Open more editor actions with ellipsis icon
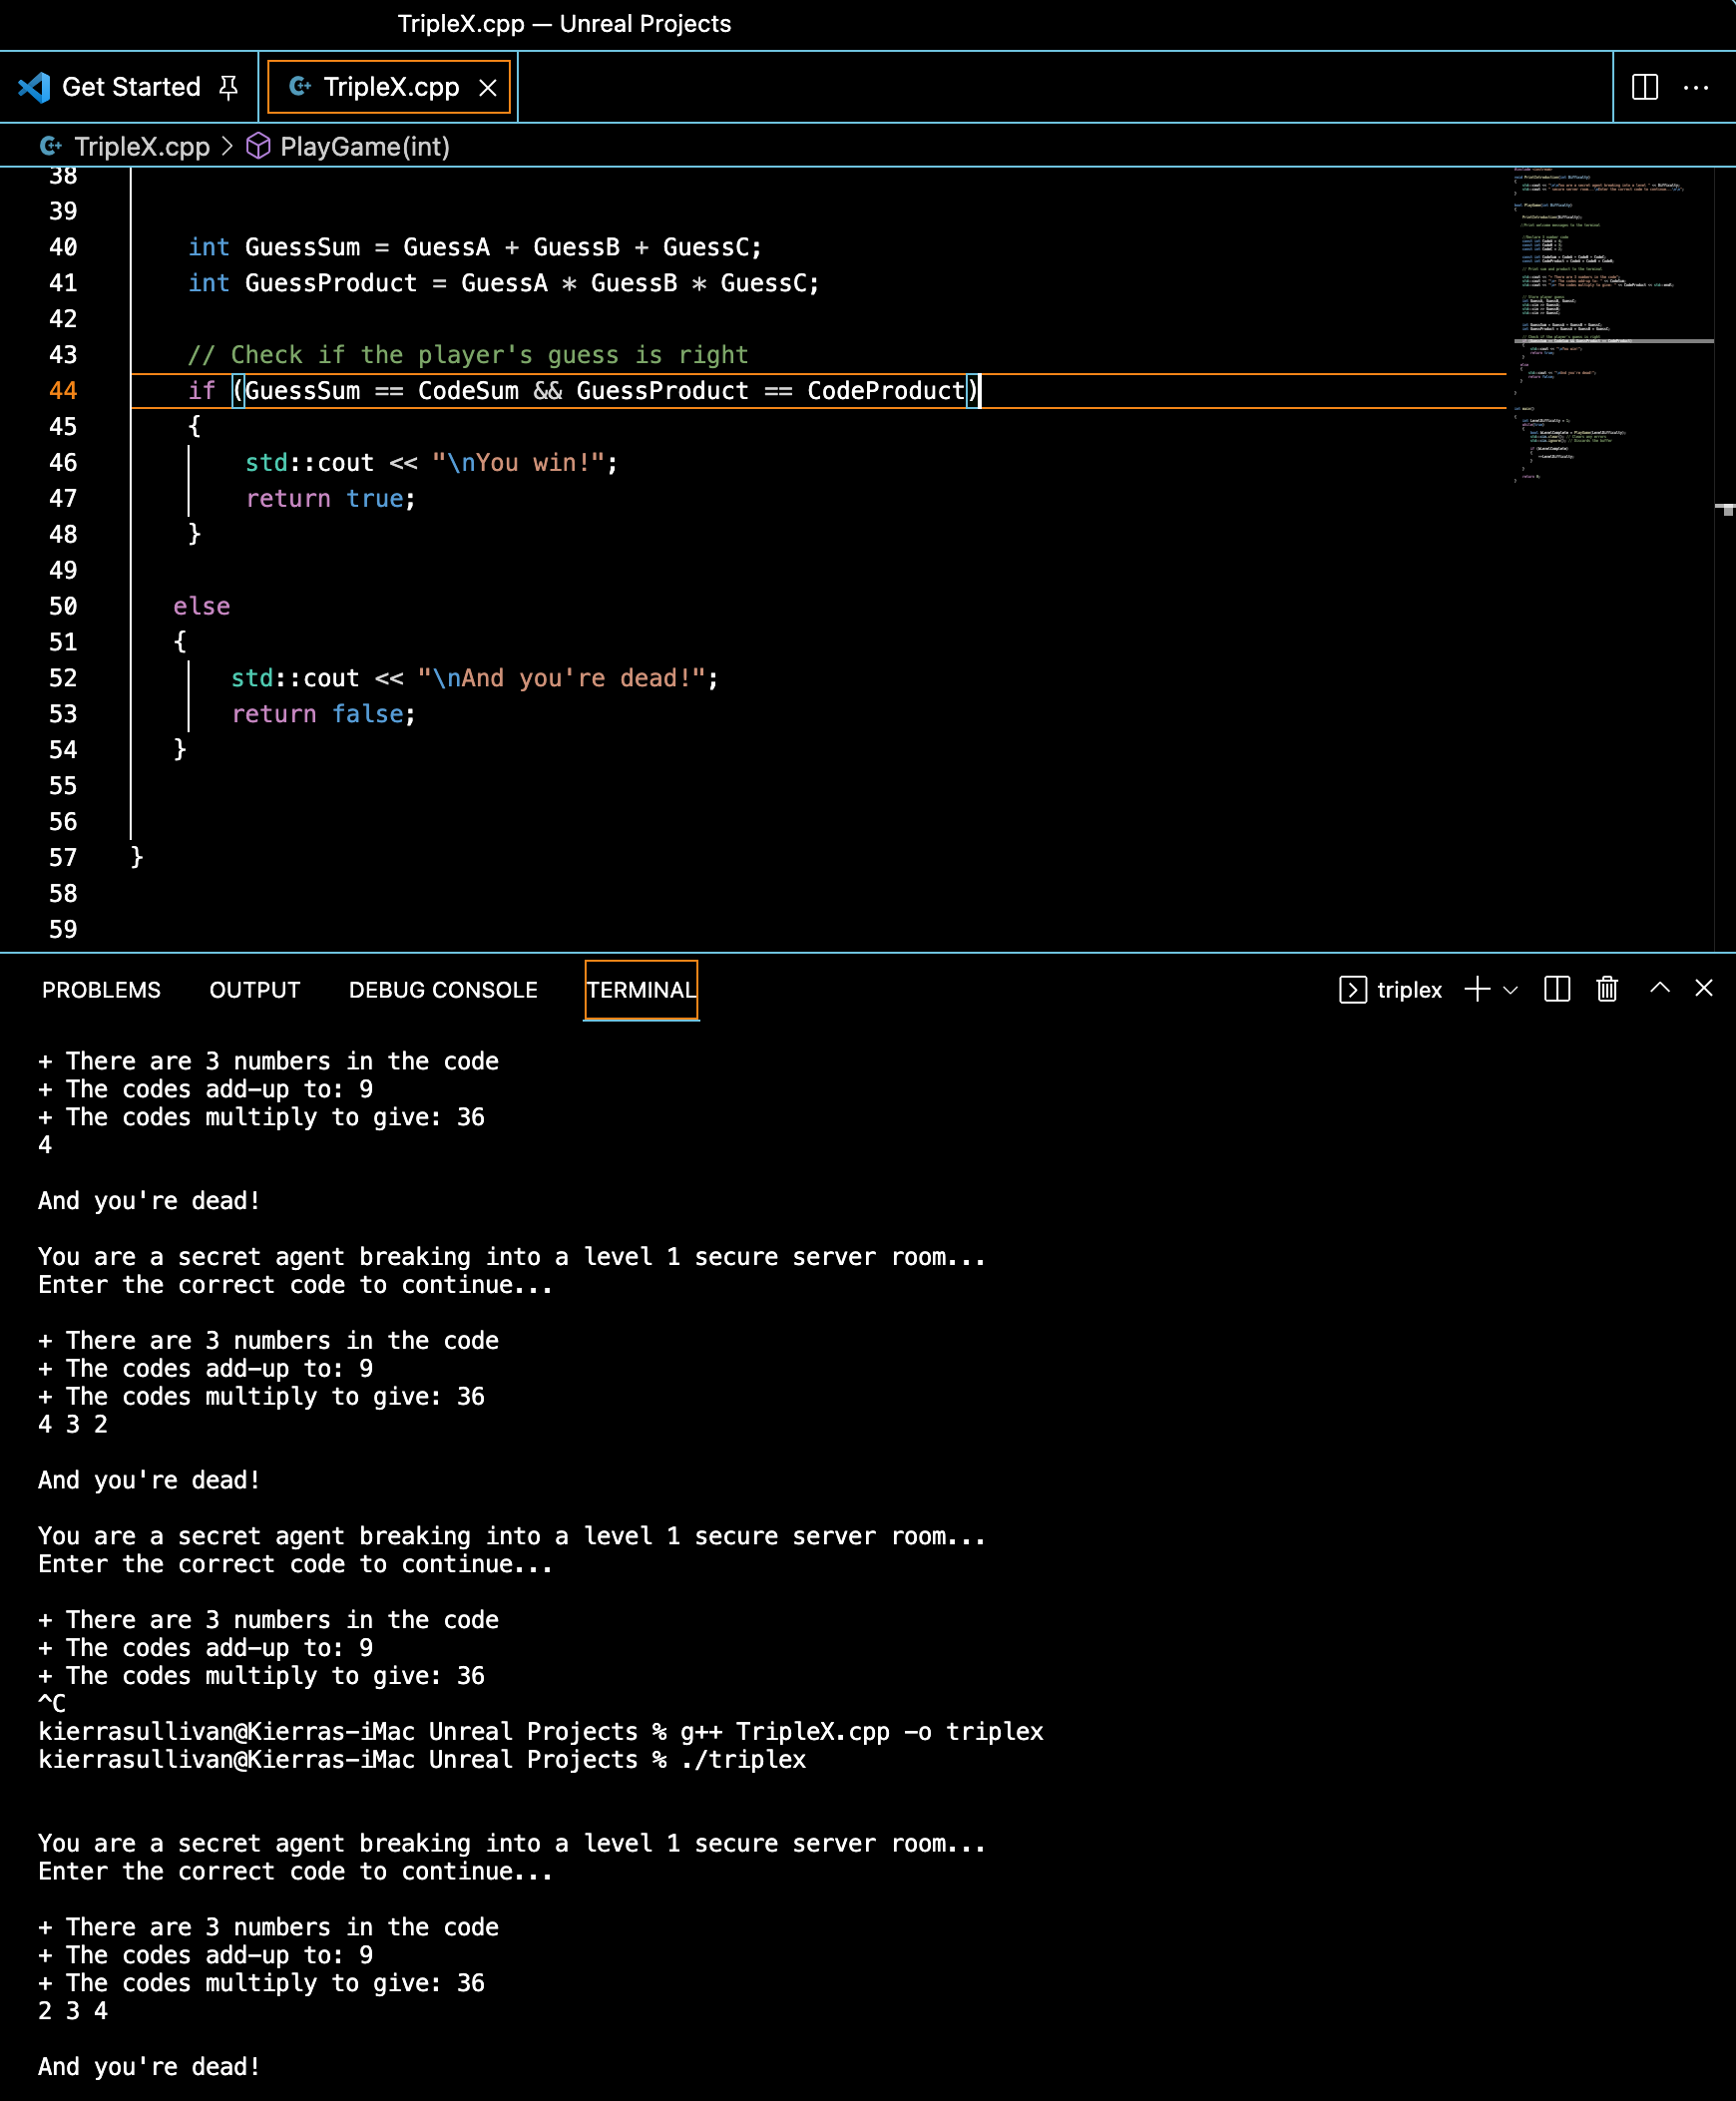The height and width of the screenshot is (2101, 1736). 1697,88
